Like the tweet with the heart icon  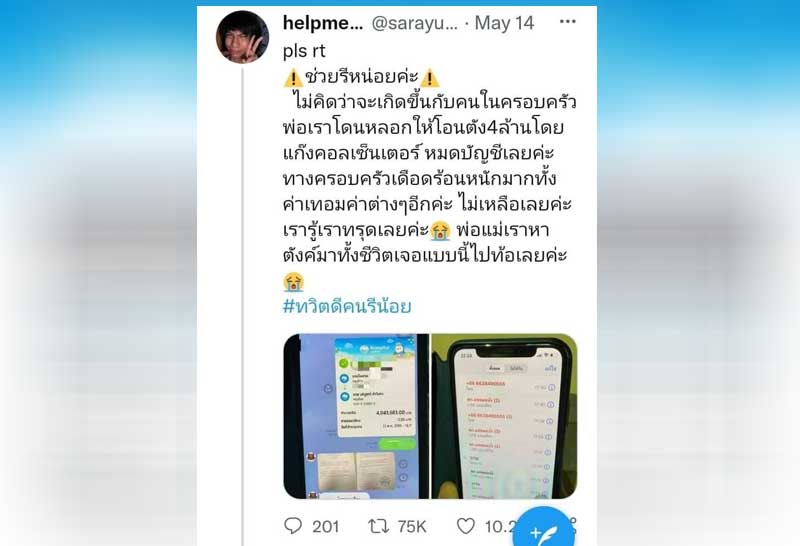(465, 526)
